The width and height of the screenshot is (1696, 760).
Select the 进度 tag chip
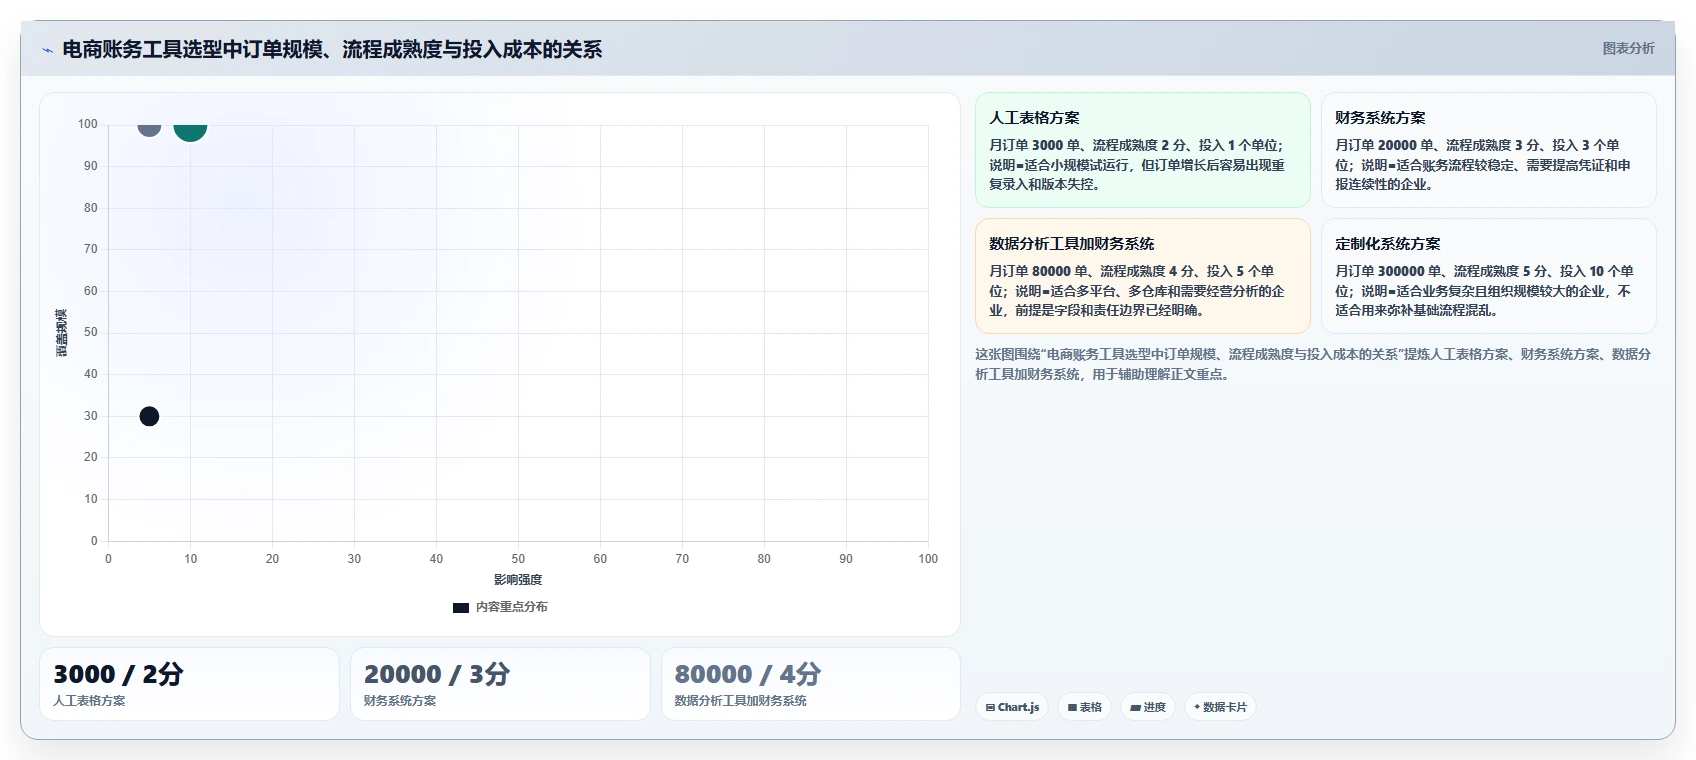click(x=1148, y=707)
